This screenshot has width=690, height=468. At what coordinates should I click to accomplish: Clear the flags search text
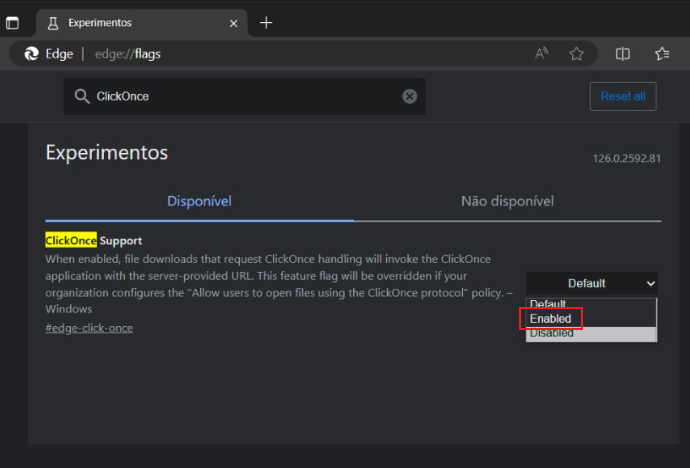click(409, 96)
